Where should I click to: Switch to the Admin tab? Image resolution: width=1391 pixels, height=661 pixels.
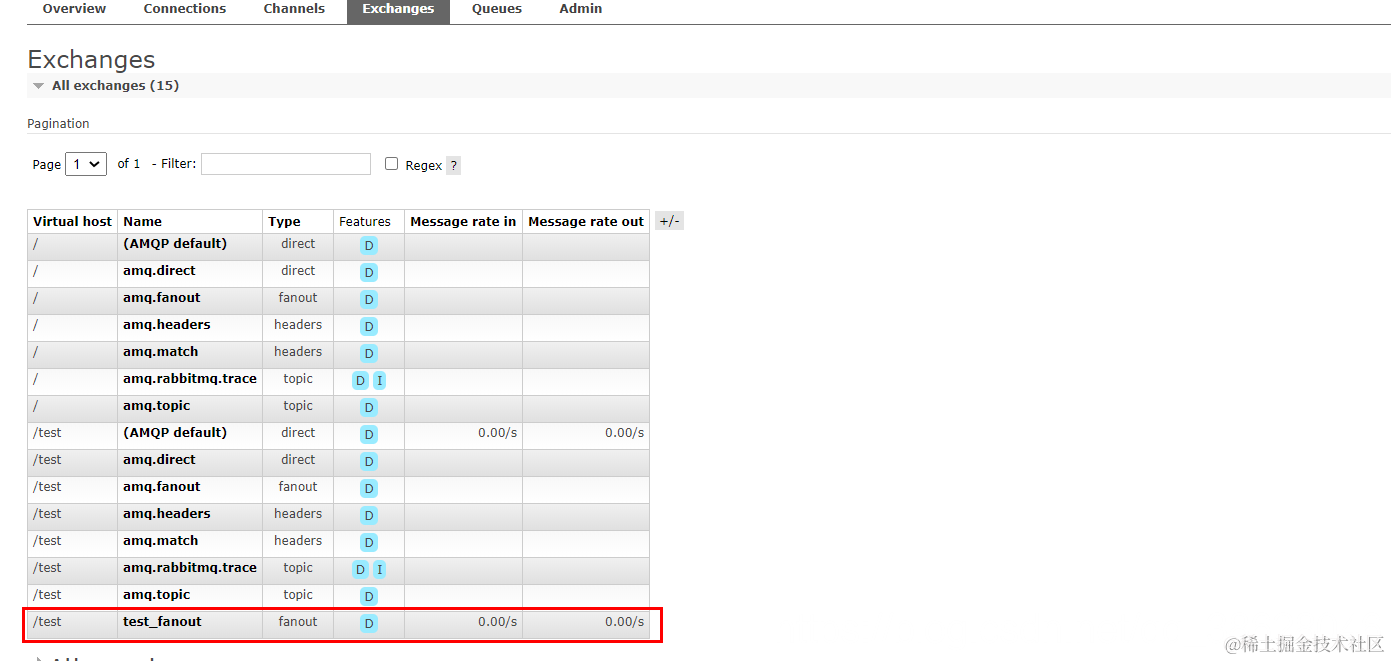point(581,9)
